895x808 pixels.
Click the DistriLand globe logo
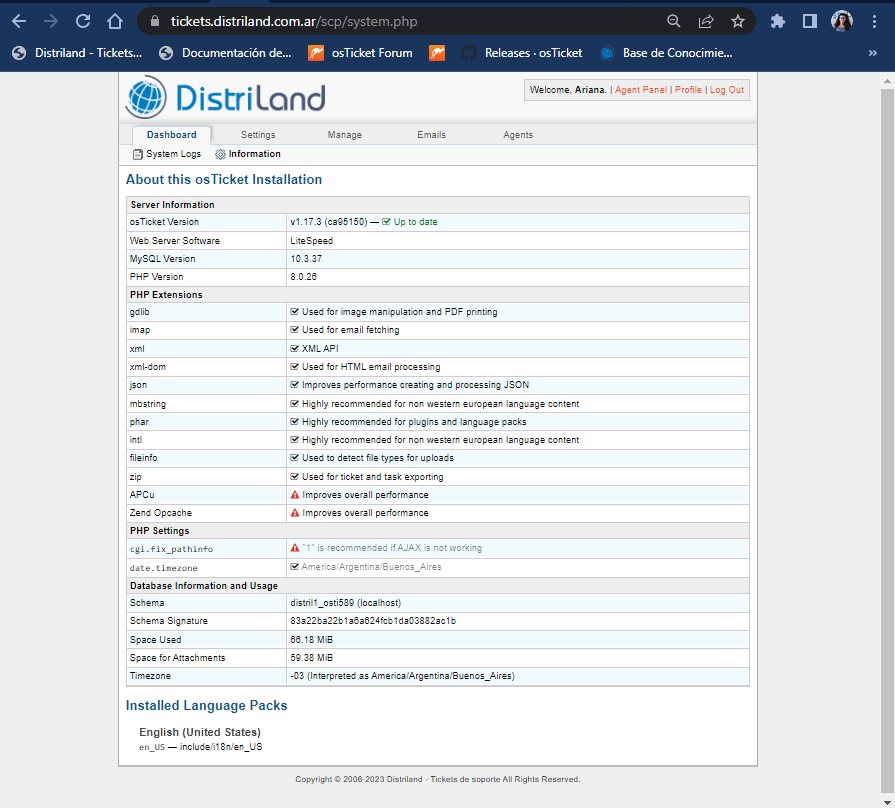147,97
